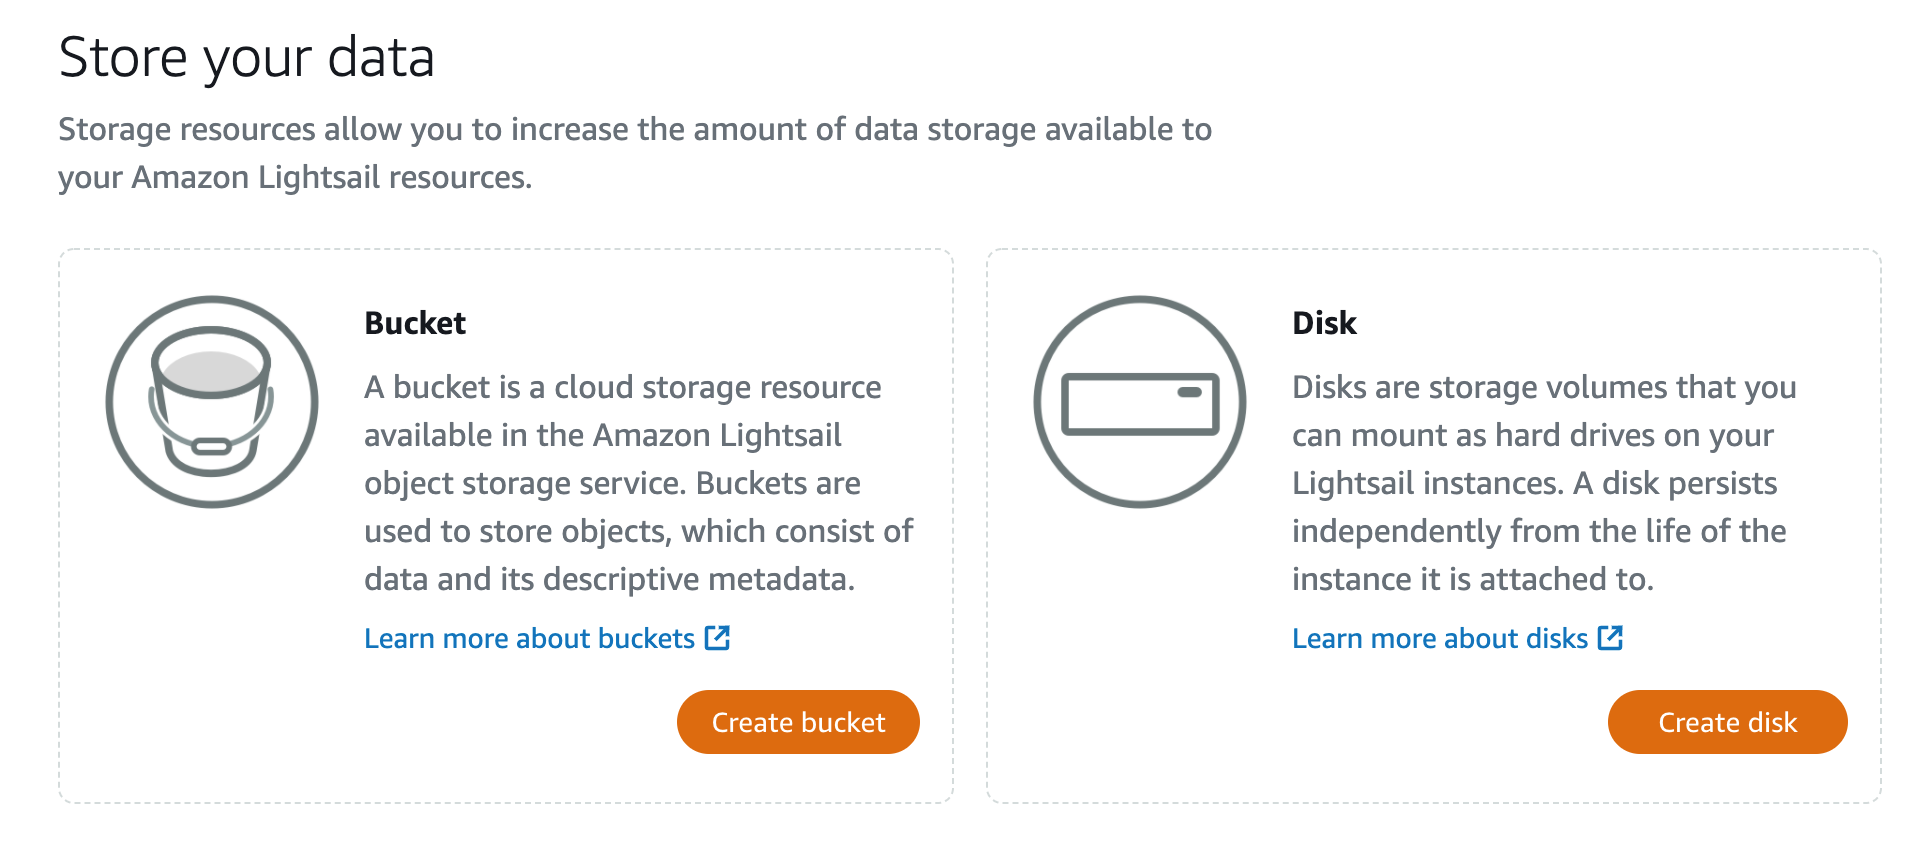Open 'Learn more about disks' link
The width and height of the screenshot is (1918, 854).
point(1439,639)
